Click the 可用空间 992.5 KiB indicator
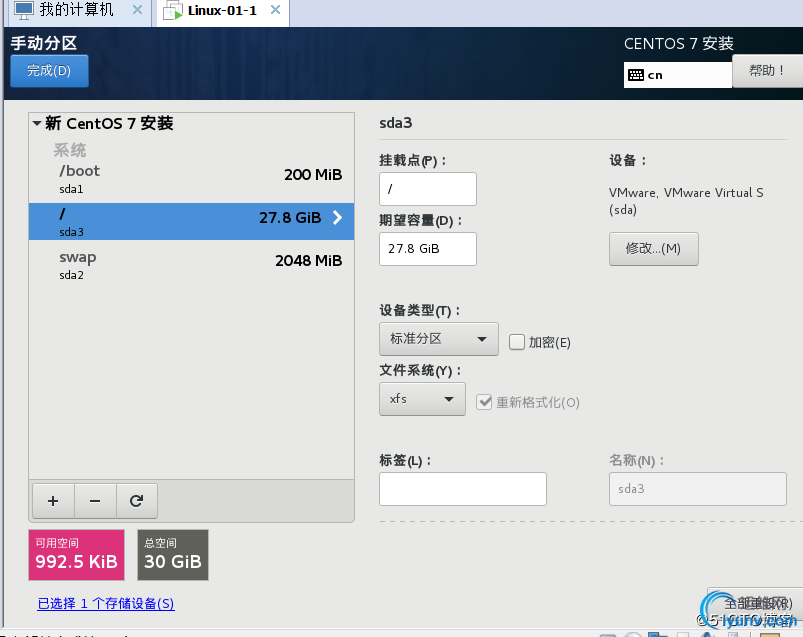This screenshot has height=637, width=803. tap(76, 555)
